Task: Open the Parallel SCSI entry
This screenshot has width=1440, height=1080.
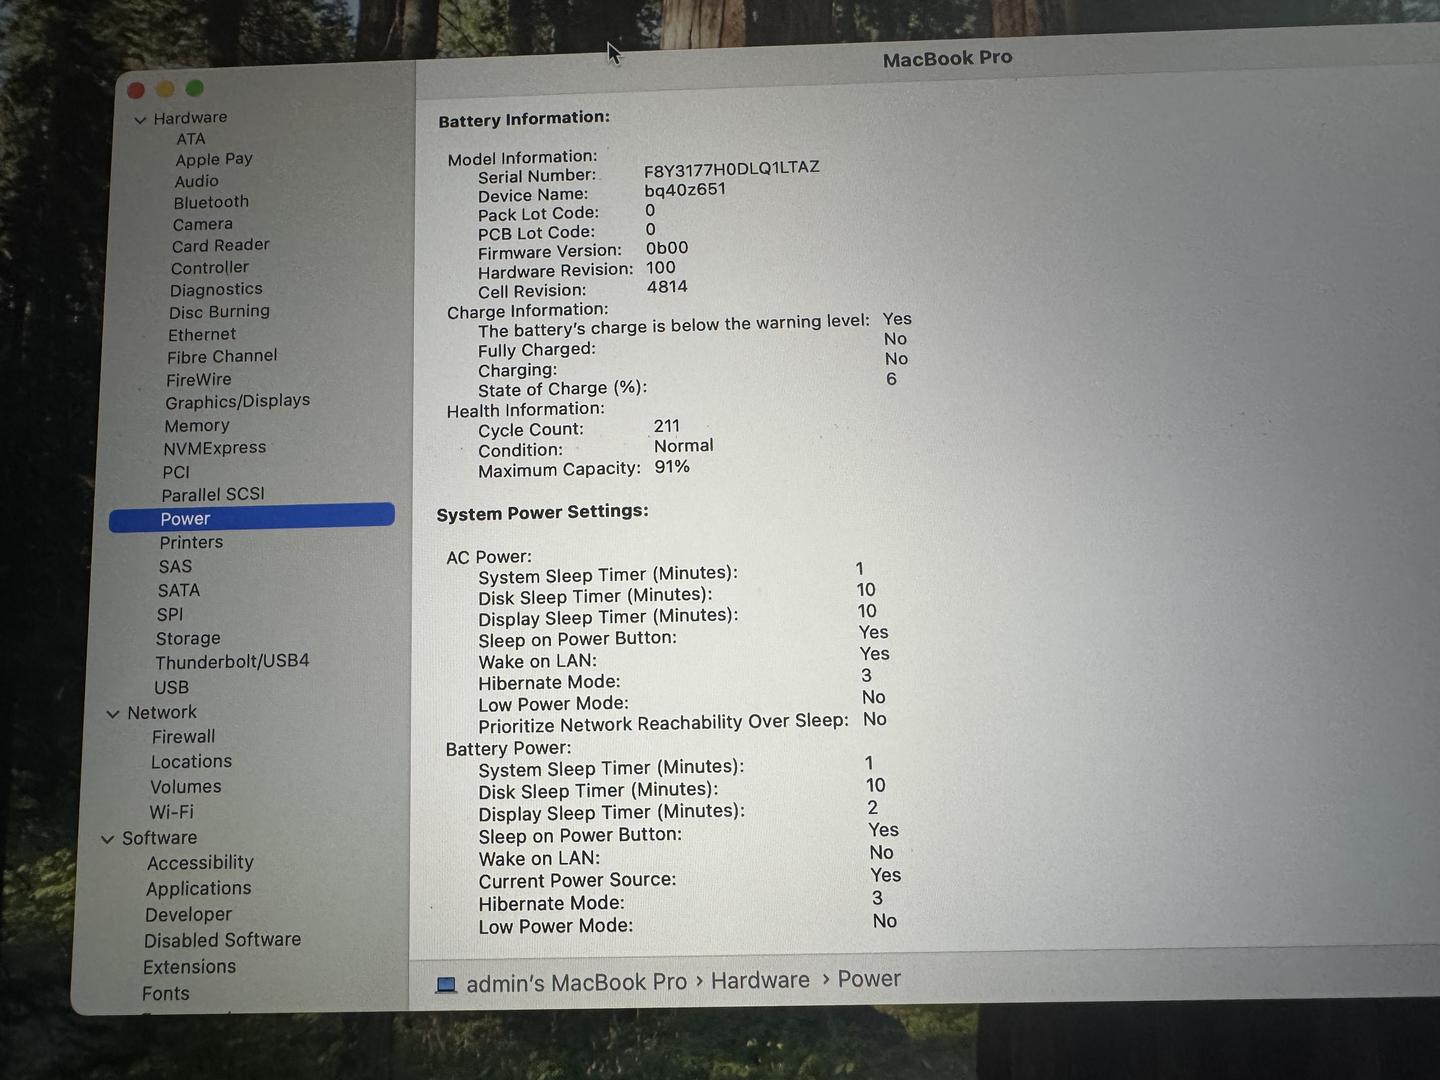Action: (213, 495)
